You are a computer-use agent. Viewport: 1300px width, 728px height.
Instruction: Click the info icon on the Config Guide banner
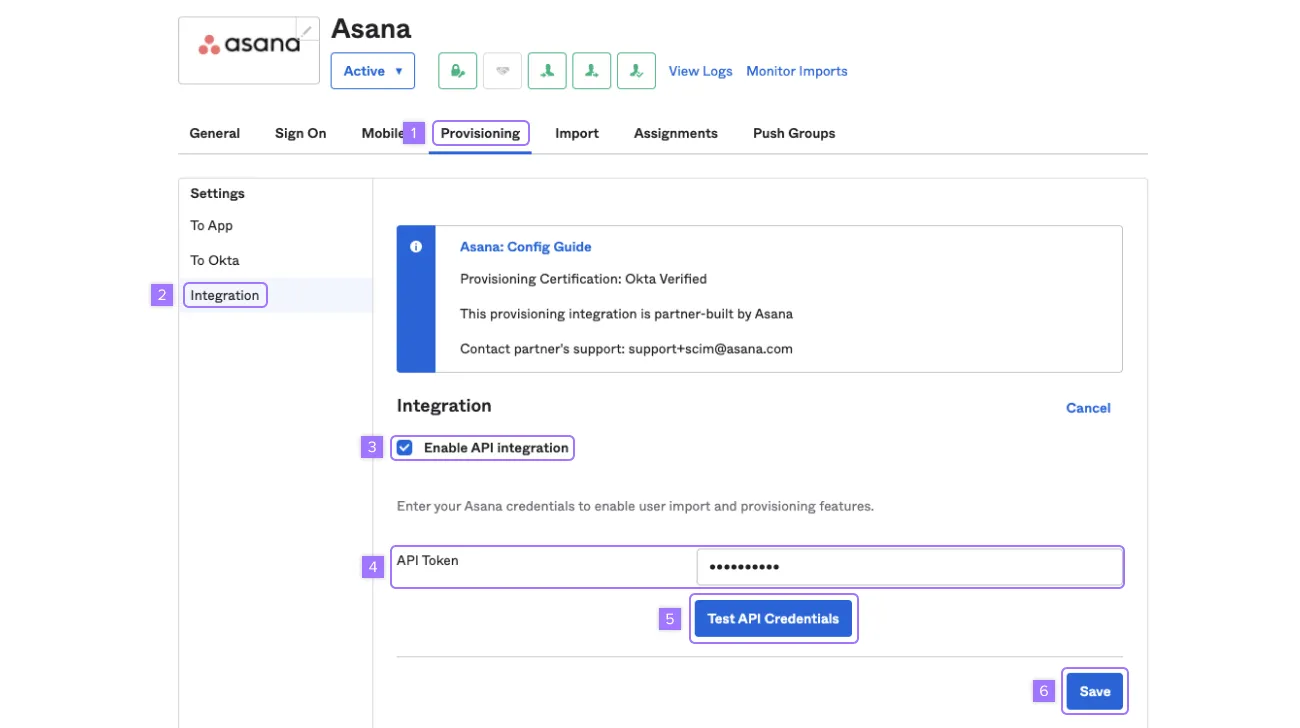pyautogui.click(x=417, y=246)
